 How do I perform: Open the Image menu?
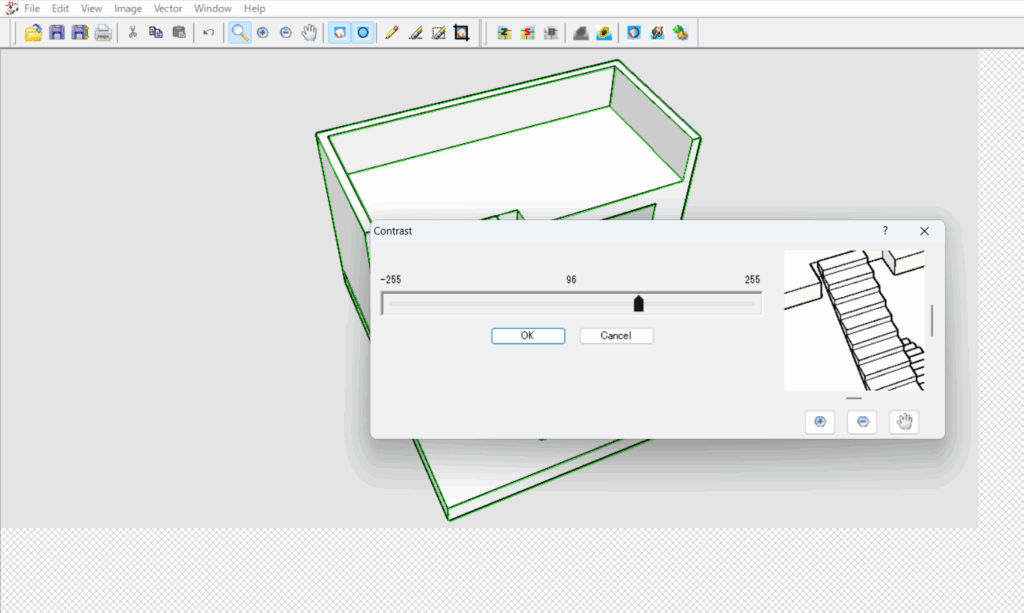(128, 8)
